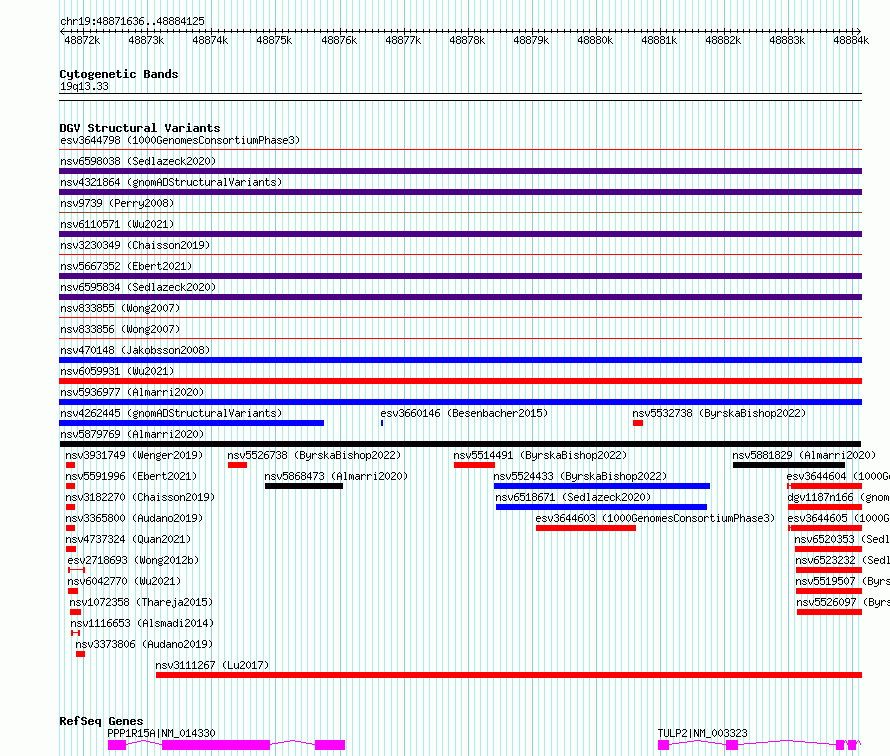This screenshot has width=890, height=756.
Task: Click nsv4262445 (gnomADStructuralVariants) label
Action: (171, 413)
